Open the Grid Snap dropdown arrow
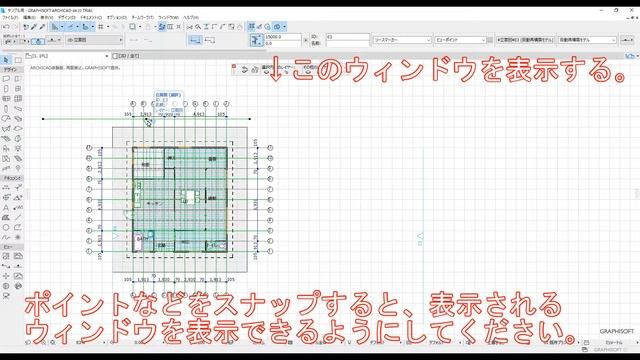 click(108, 27)
